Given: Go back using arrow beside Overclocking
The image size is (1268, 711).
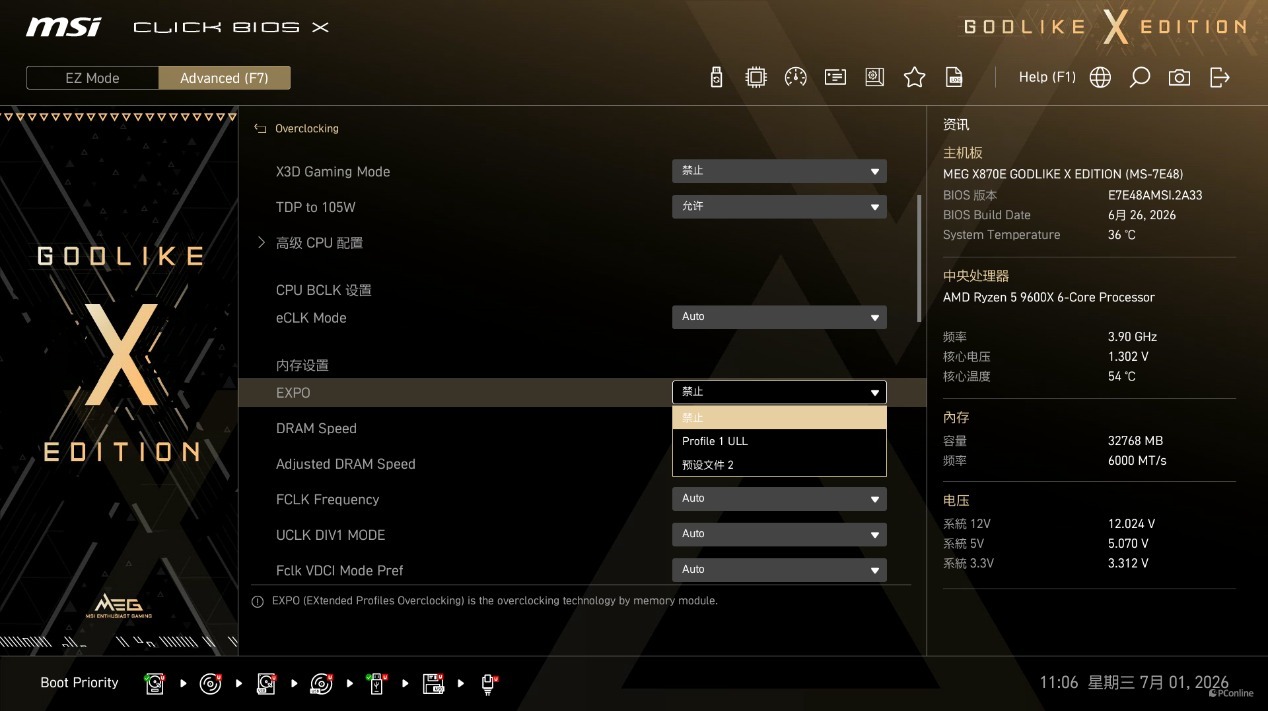Looking at the screenshot, I should click(x=260, y=128).
